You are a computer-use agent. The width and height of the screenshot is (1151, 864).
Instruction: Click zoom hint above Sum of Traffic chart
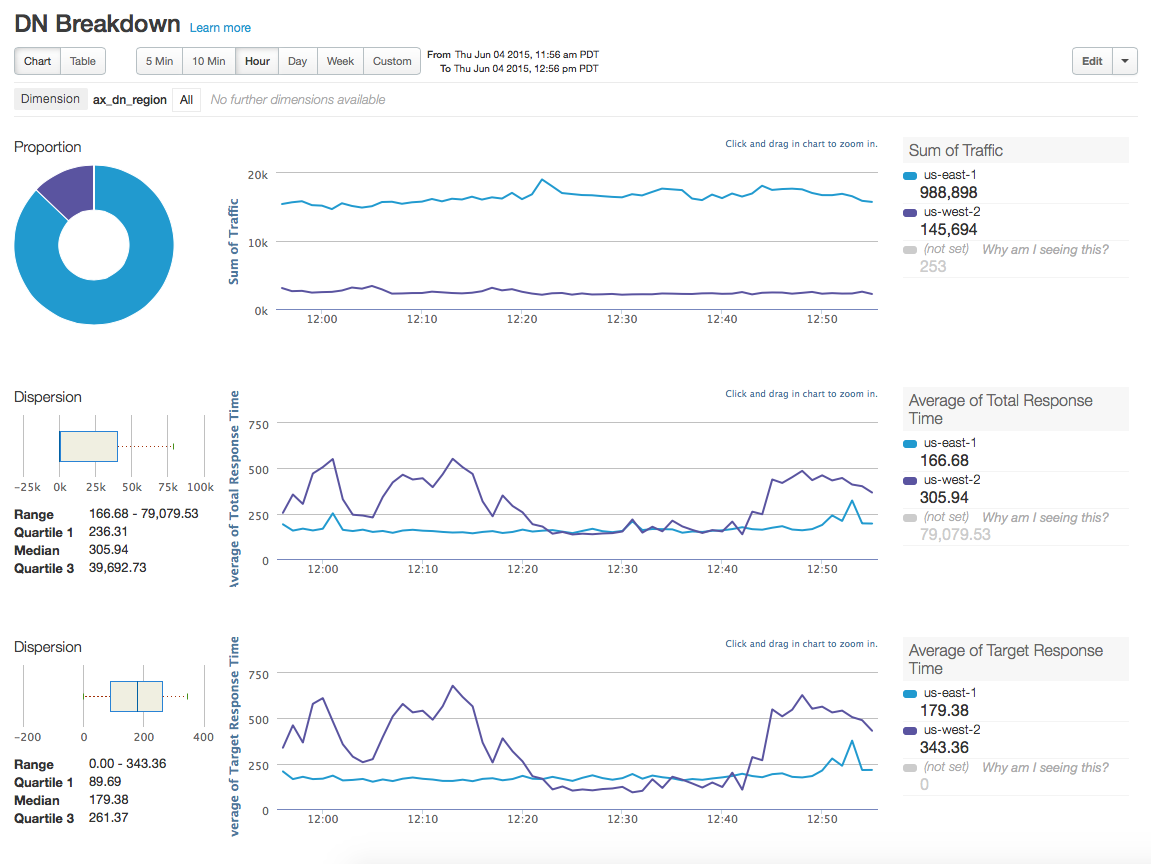(x=801, y=144)
